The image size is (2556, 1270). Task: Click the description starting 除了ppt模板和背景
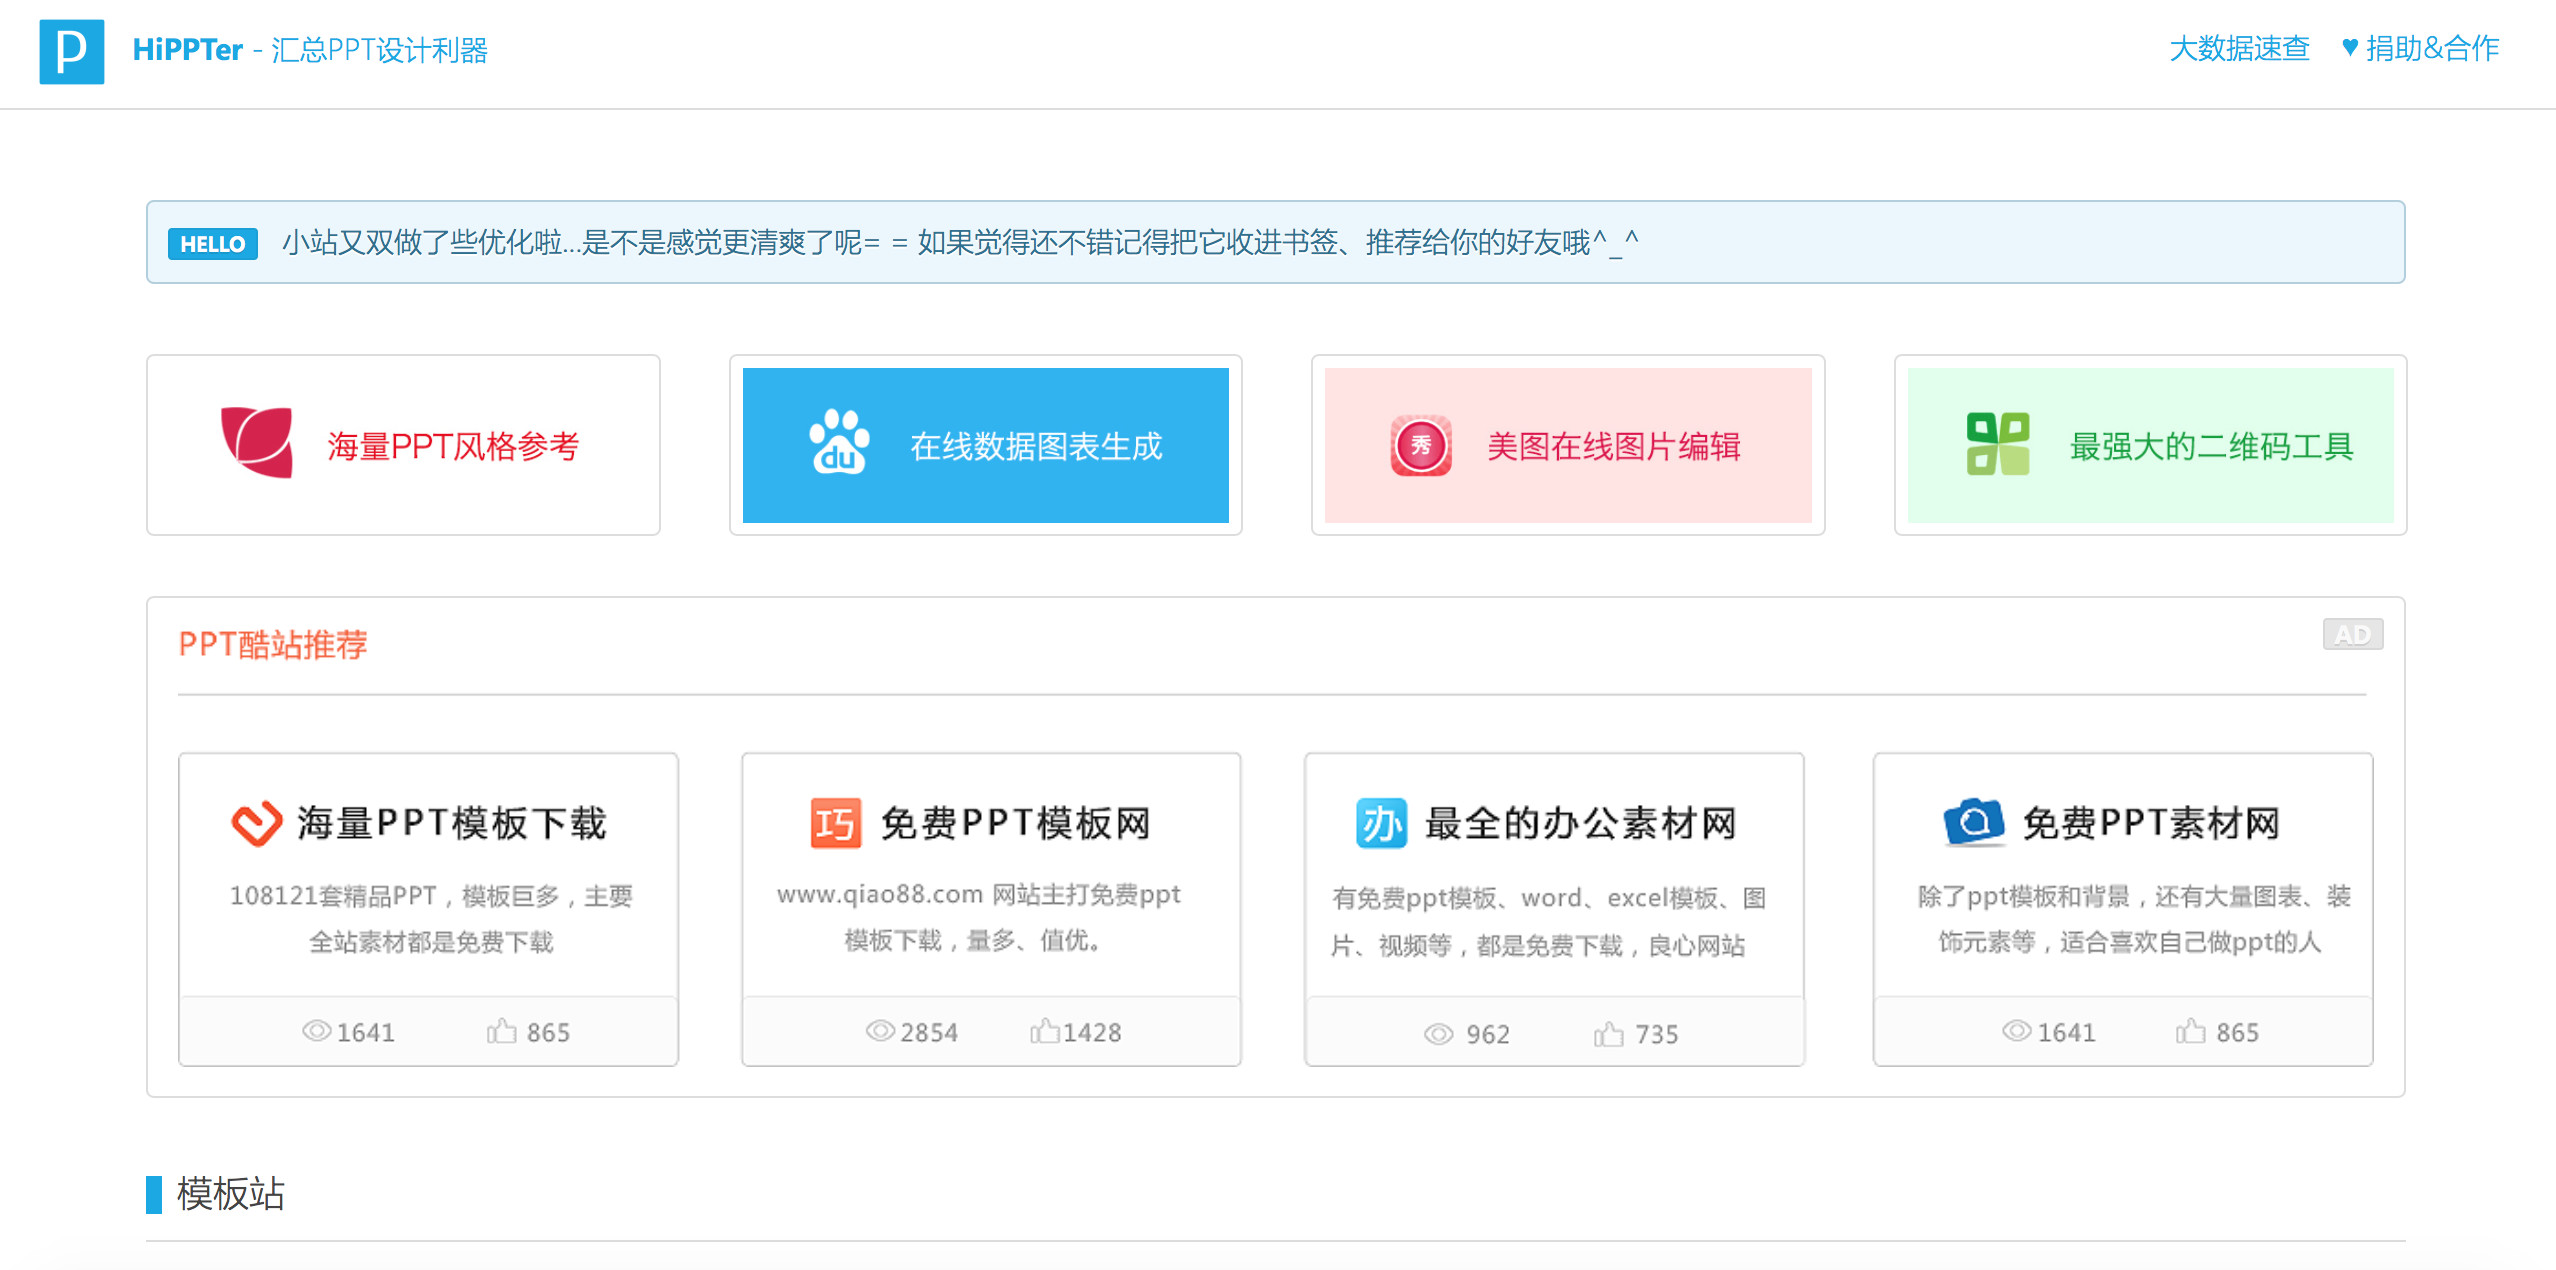[x=2133, y=919]
